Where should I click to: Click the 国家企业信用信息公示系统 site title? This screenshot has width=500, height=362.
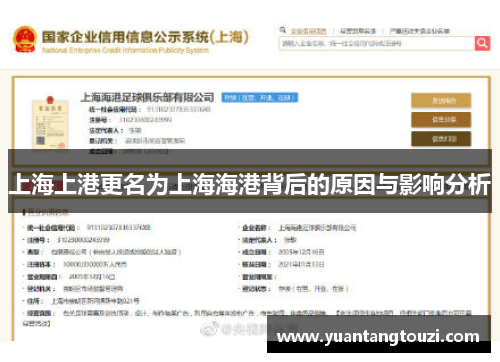click(145, 37)
